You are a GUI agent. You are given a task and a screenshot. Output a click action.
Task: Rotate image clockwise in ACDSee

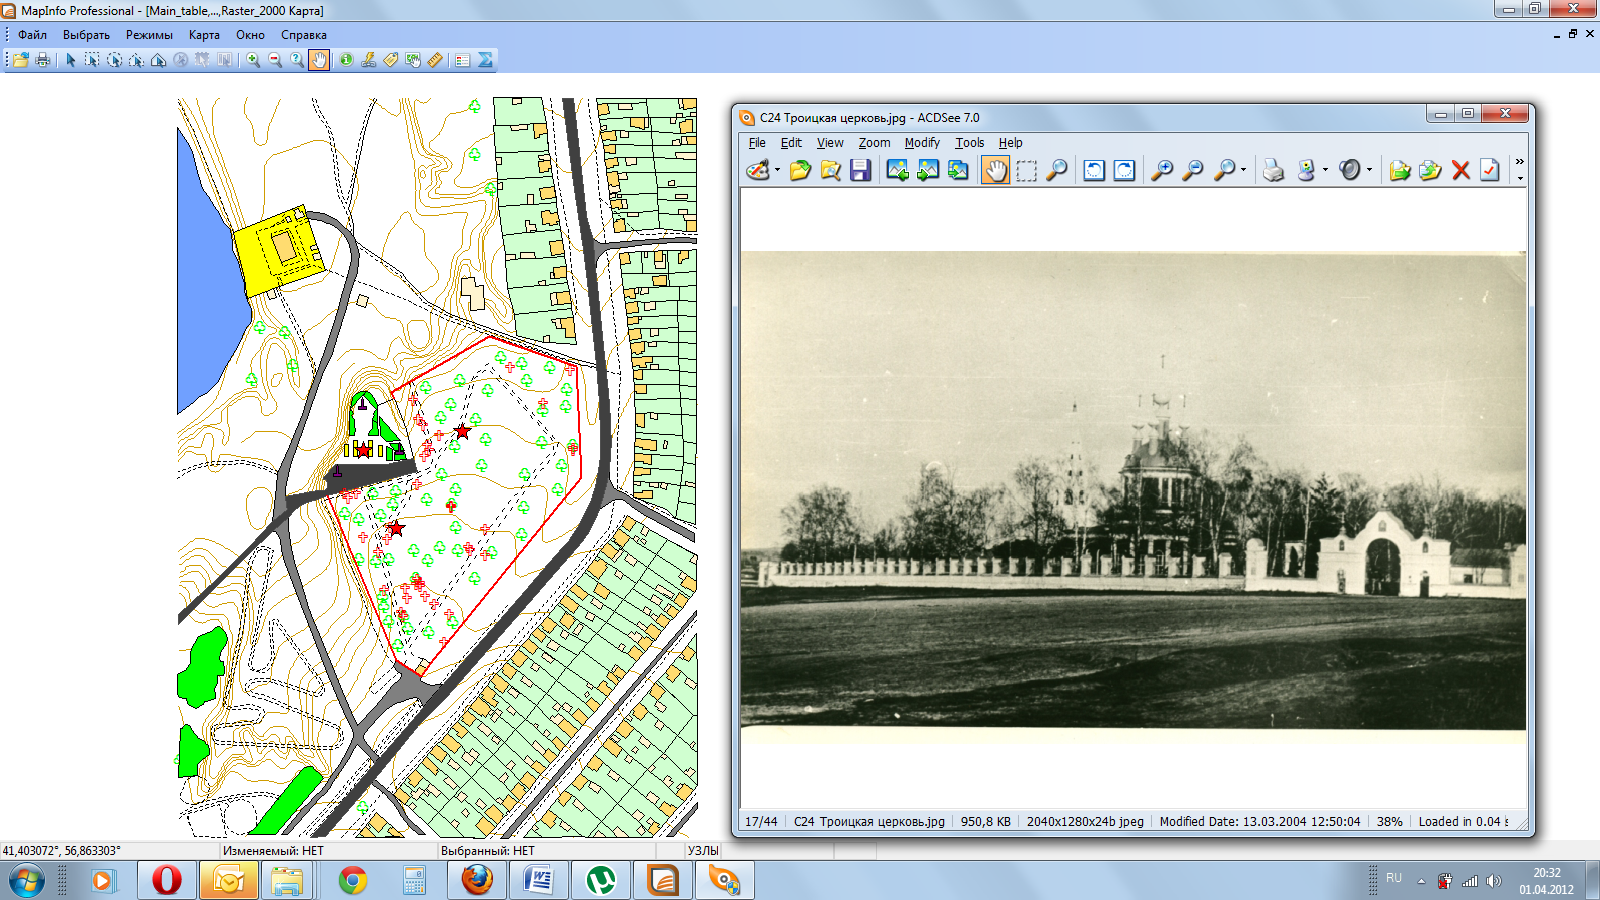[1124, 170]
